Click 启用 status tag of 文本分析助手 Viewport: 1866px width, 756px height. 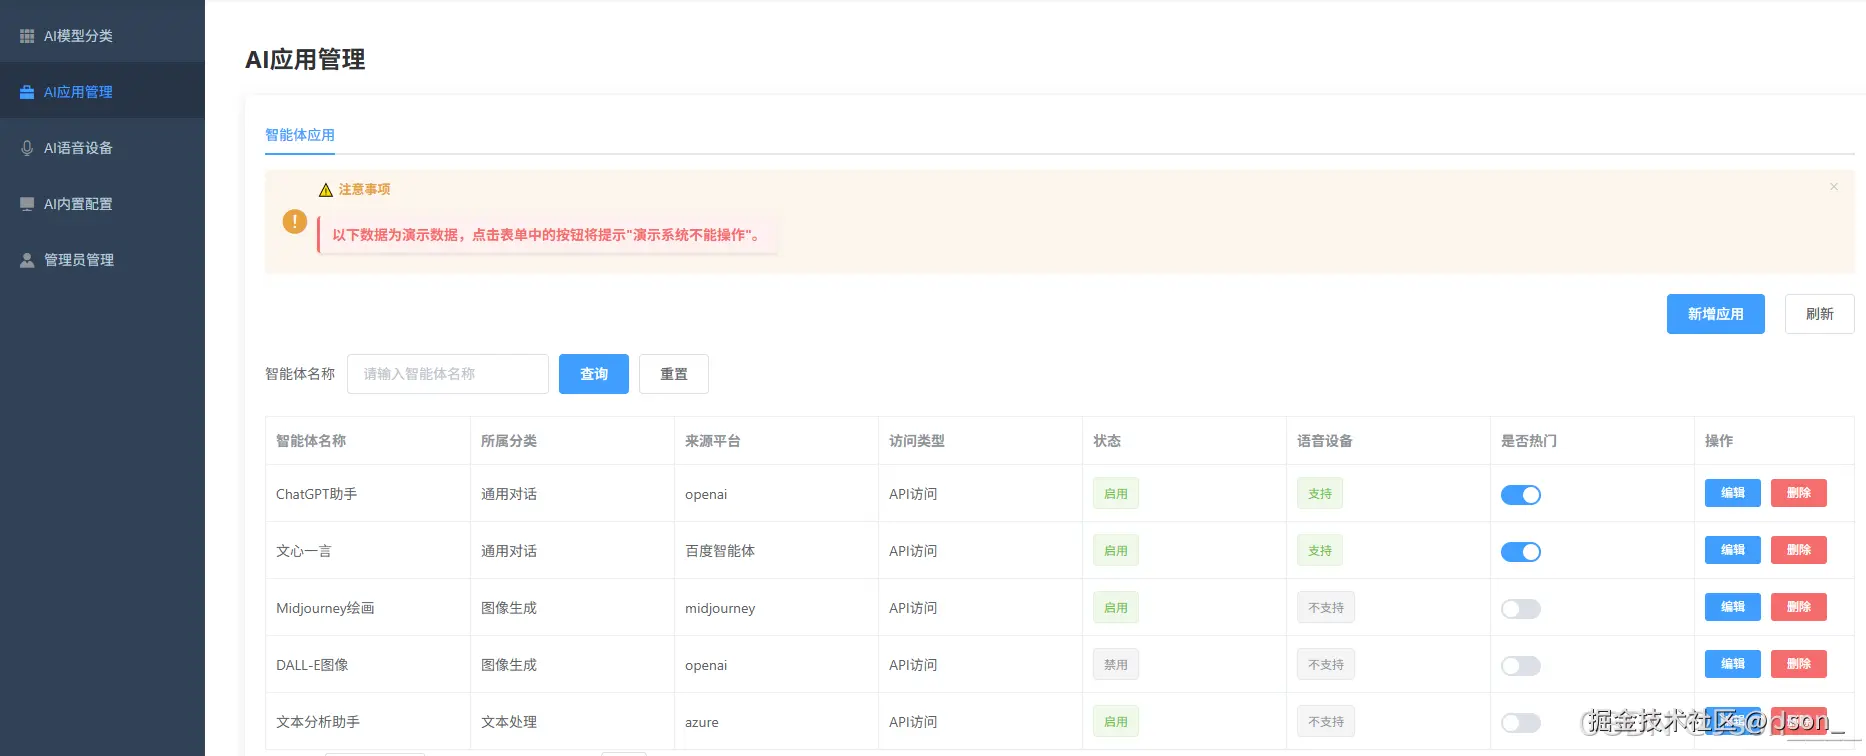click(x=1115, y=722)
